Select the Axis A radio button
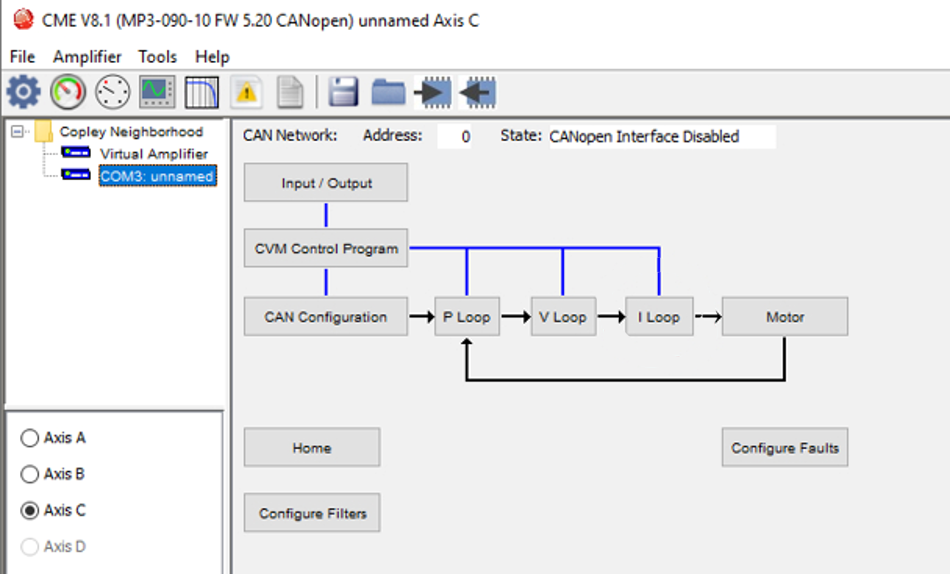This screenshot has width=950, height=574. point(30,438)
